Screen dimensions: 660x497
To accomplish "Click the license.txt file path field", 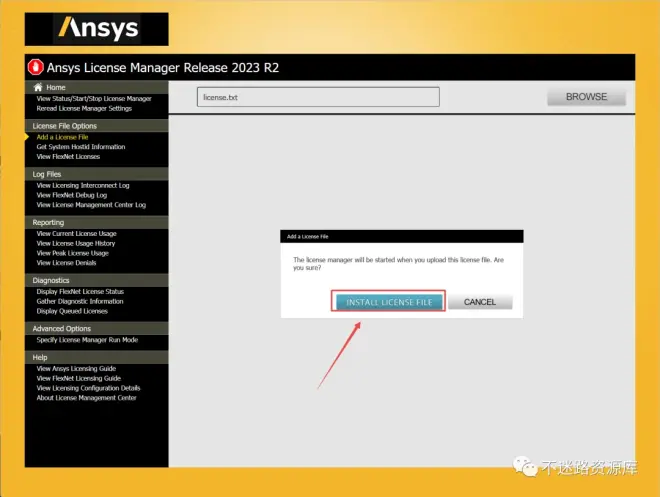I will click(318, 97).
